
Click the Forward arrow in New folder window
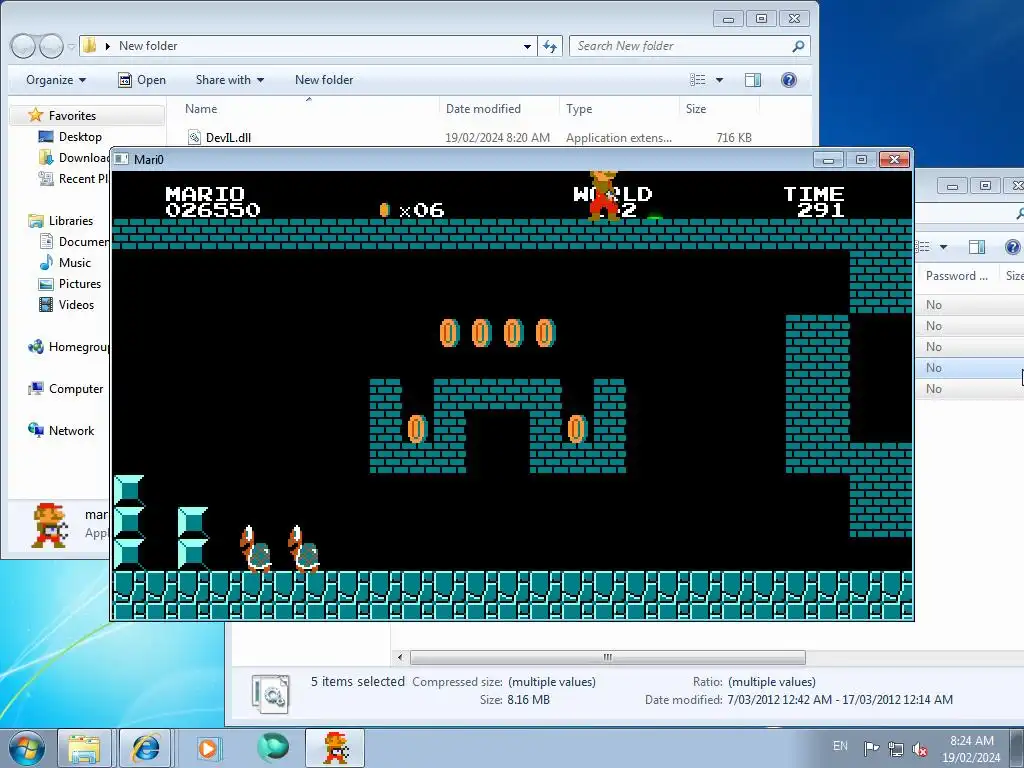pos(51,46)
